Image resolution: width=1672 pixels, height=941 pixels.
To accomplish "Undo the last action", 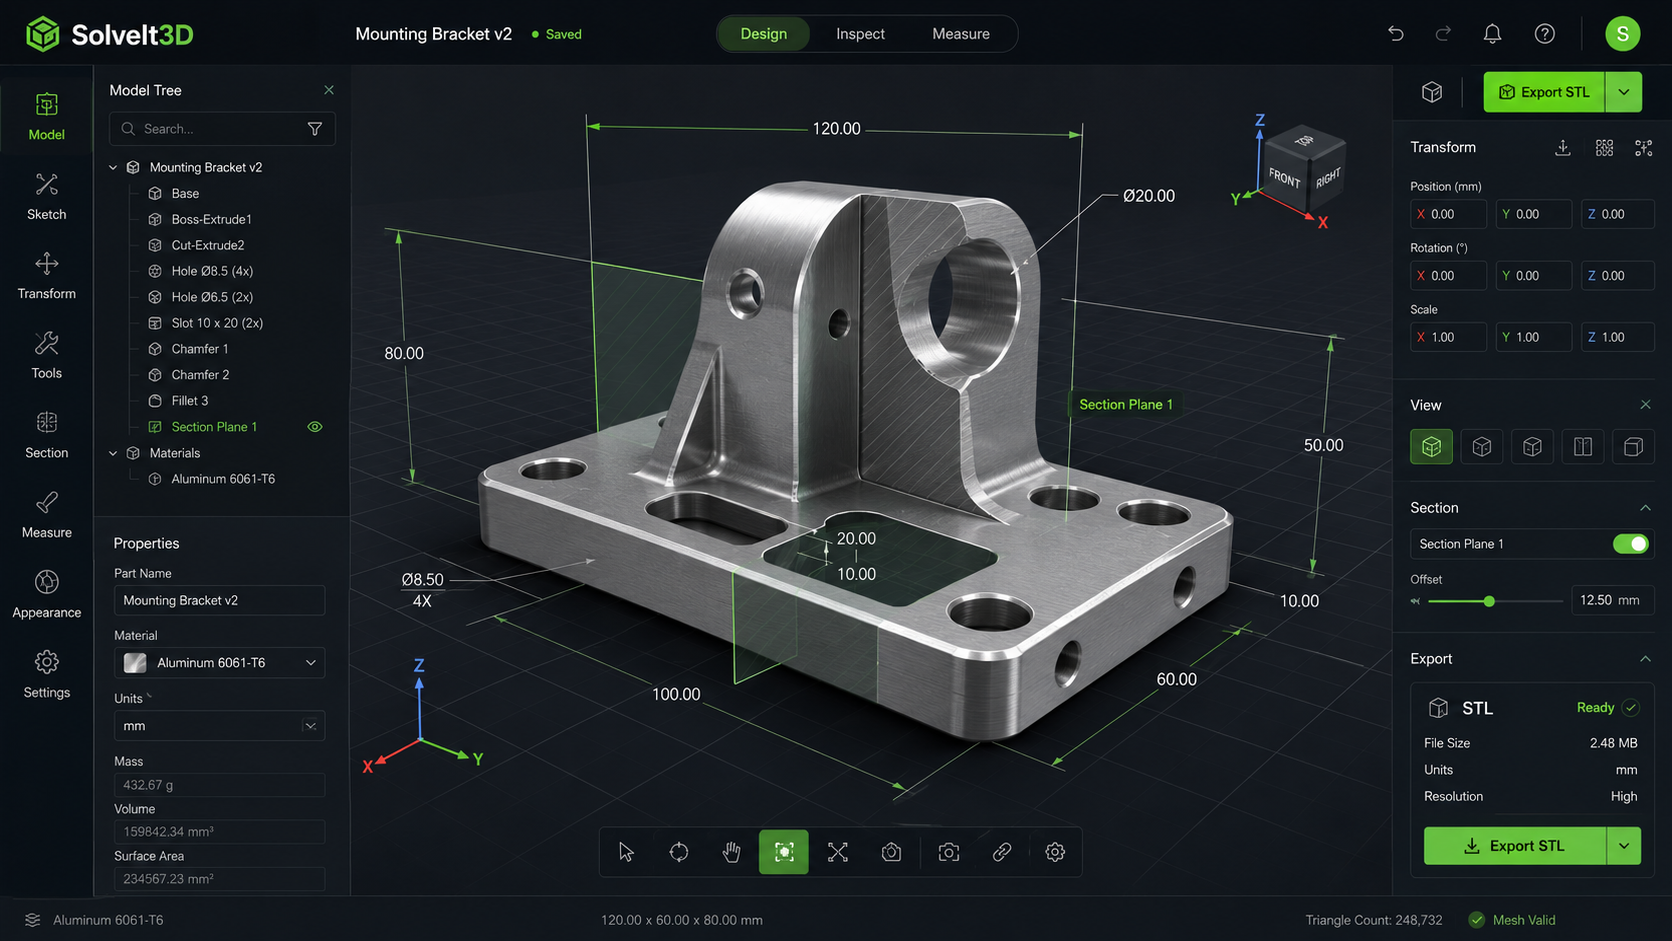I will point(1396,34).
